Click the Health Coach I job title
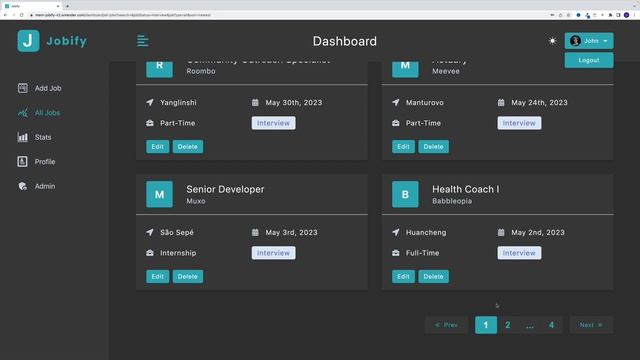This screenshot has height=360, width=640. pos(466,189)
